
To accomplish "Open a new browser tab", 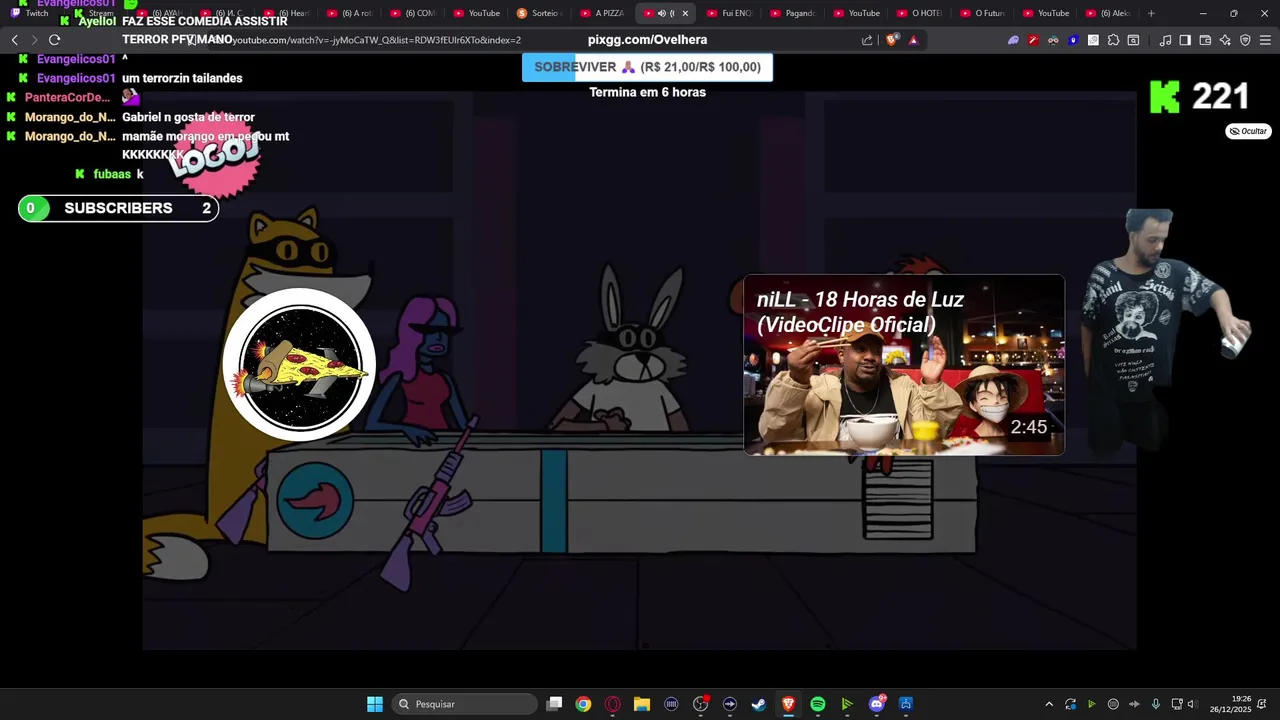I will tap(1151, 13).
